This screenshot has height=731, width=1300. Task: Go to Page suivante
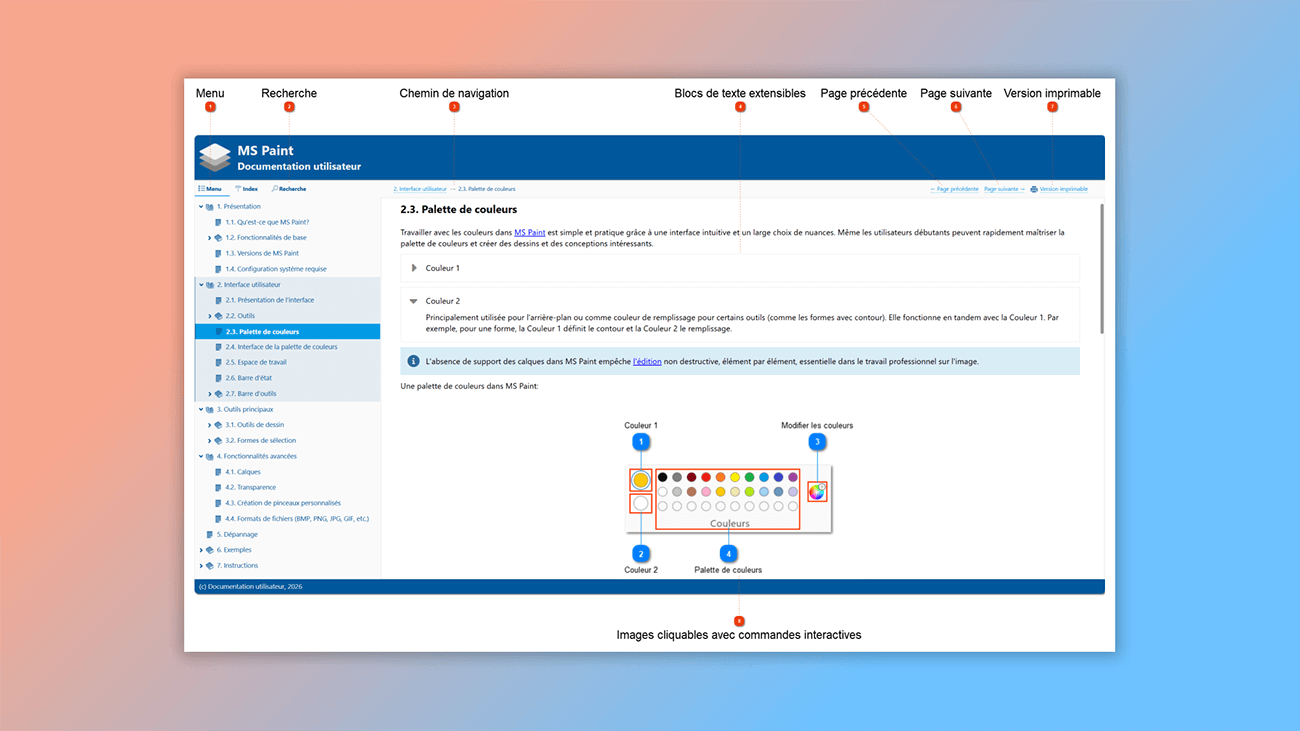tap(1003, 188)
